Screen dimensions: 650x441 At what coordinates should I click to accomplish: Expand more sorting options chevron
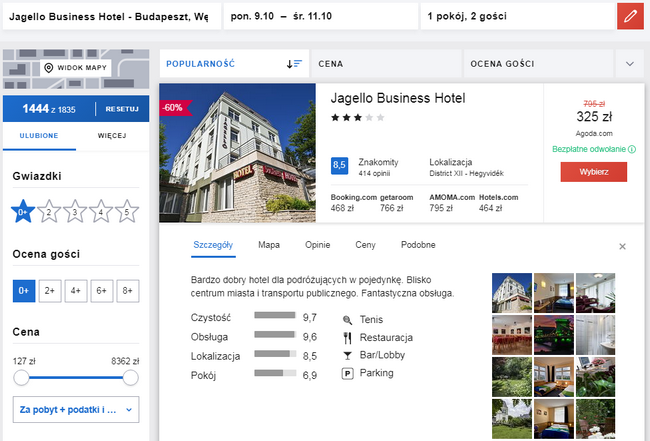coord(629,64)
